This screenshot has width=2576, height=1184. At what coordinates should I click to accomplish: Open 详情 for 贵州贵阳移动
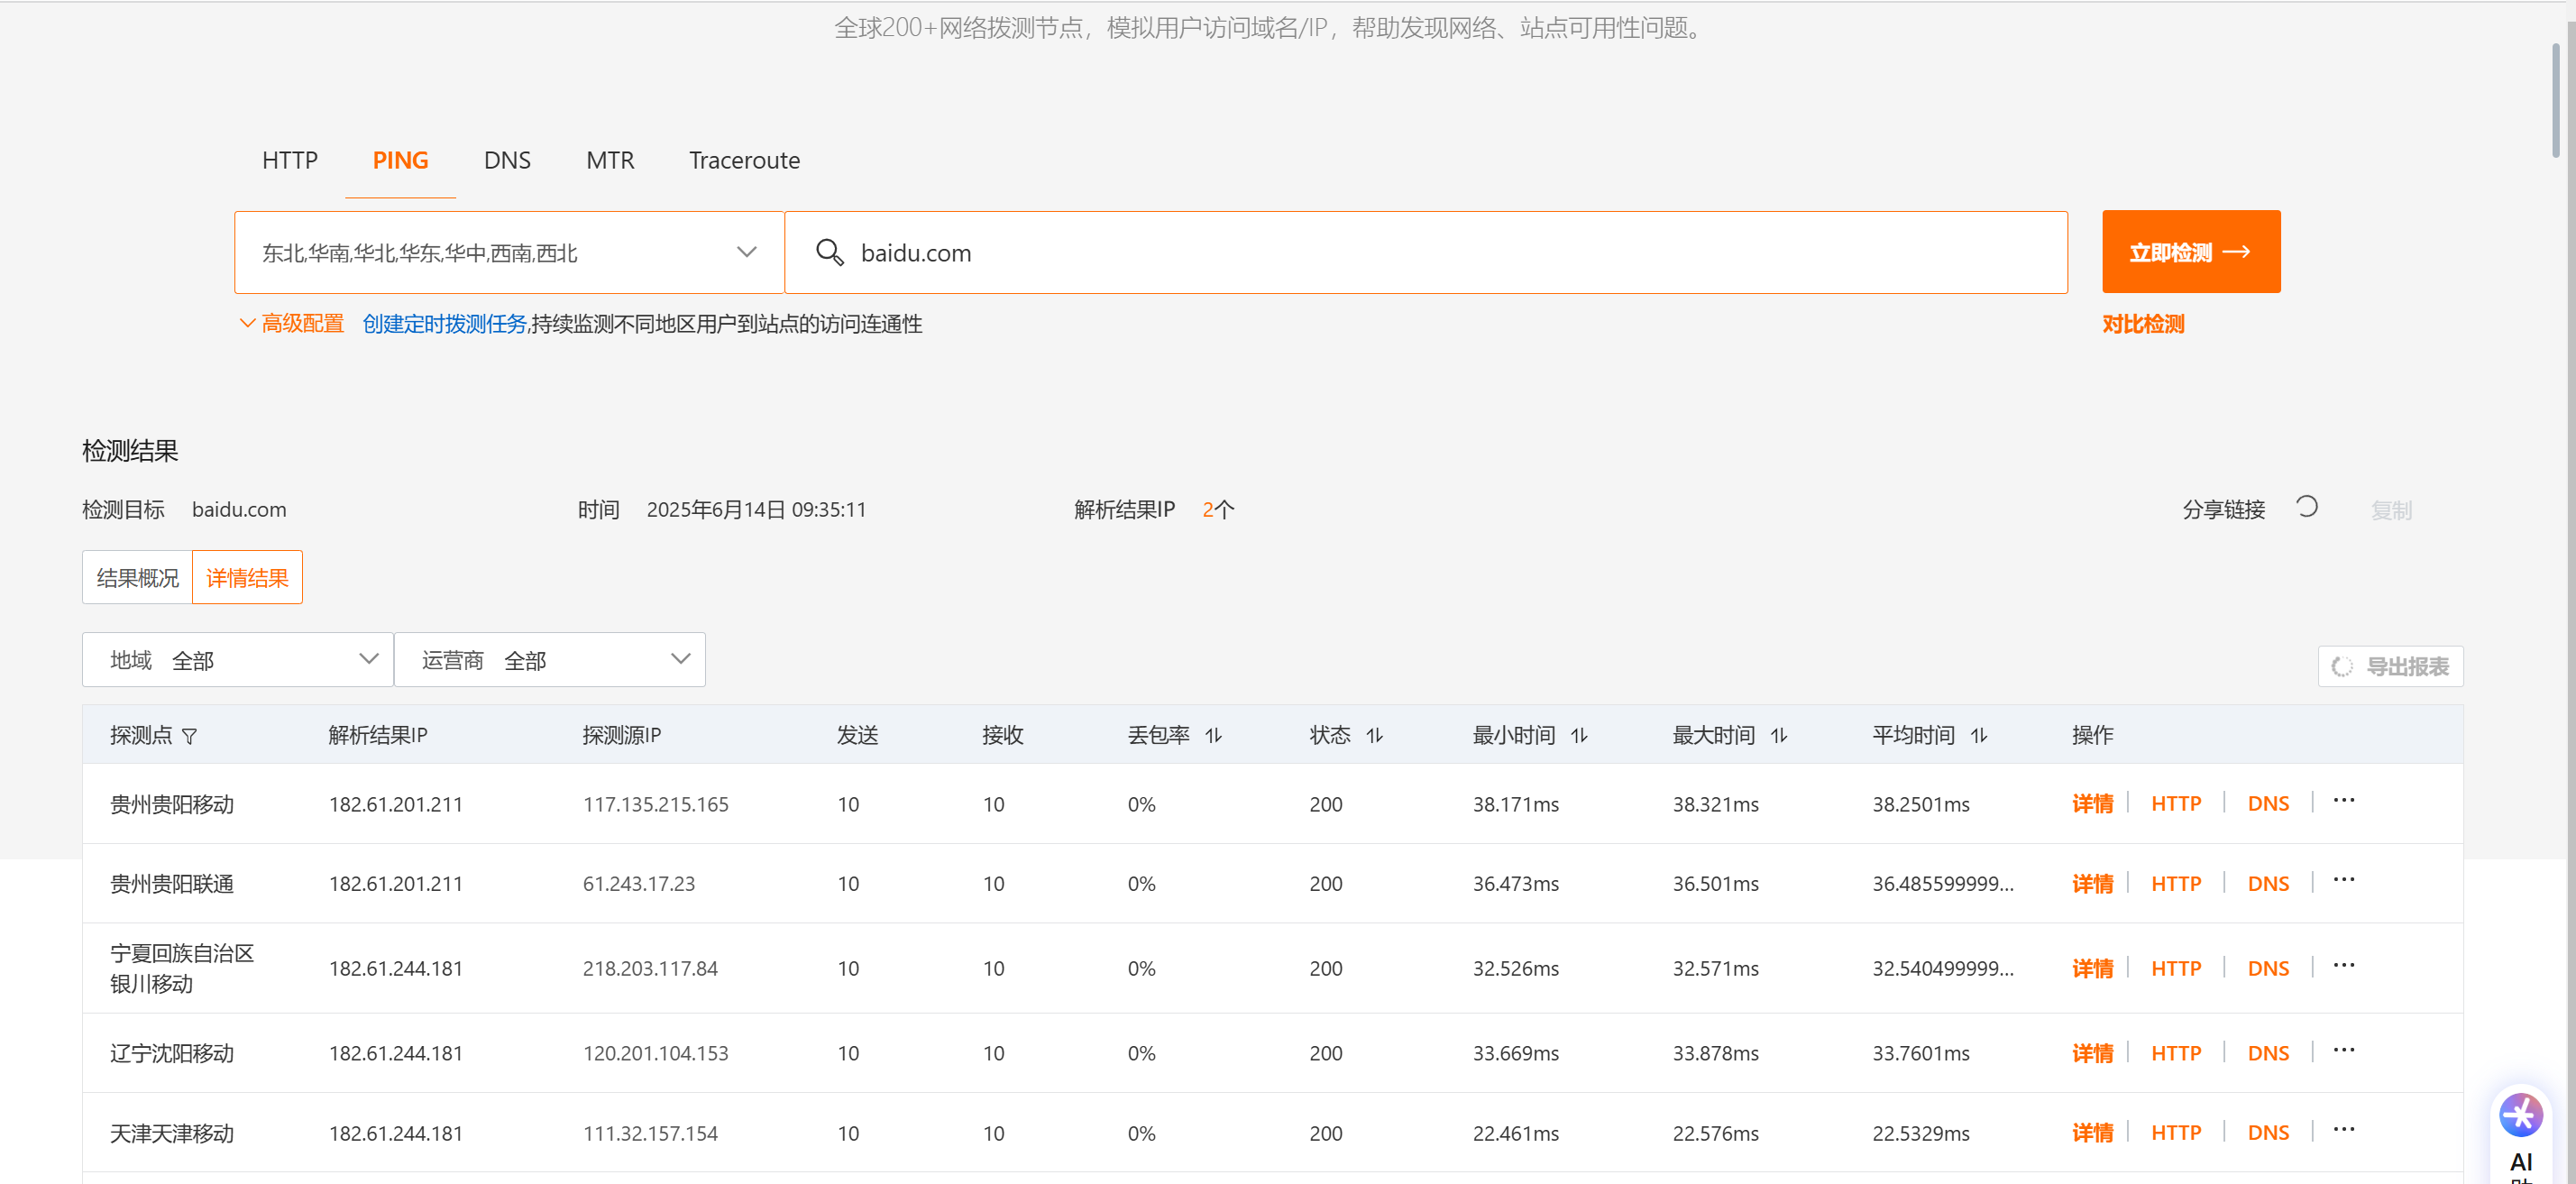point(2092,804)
